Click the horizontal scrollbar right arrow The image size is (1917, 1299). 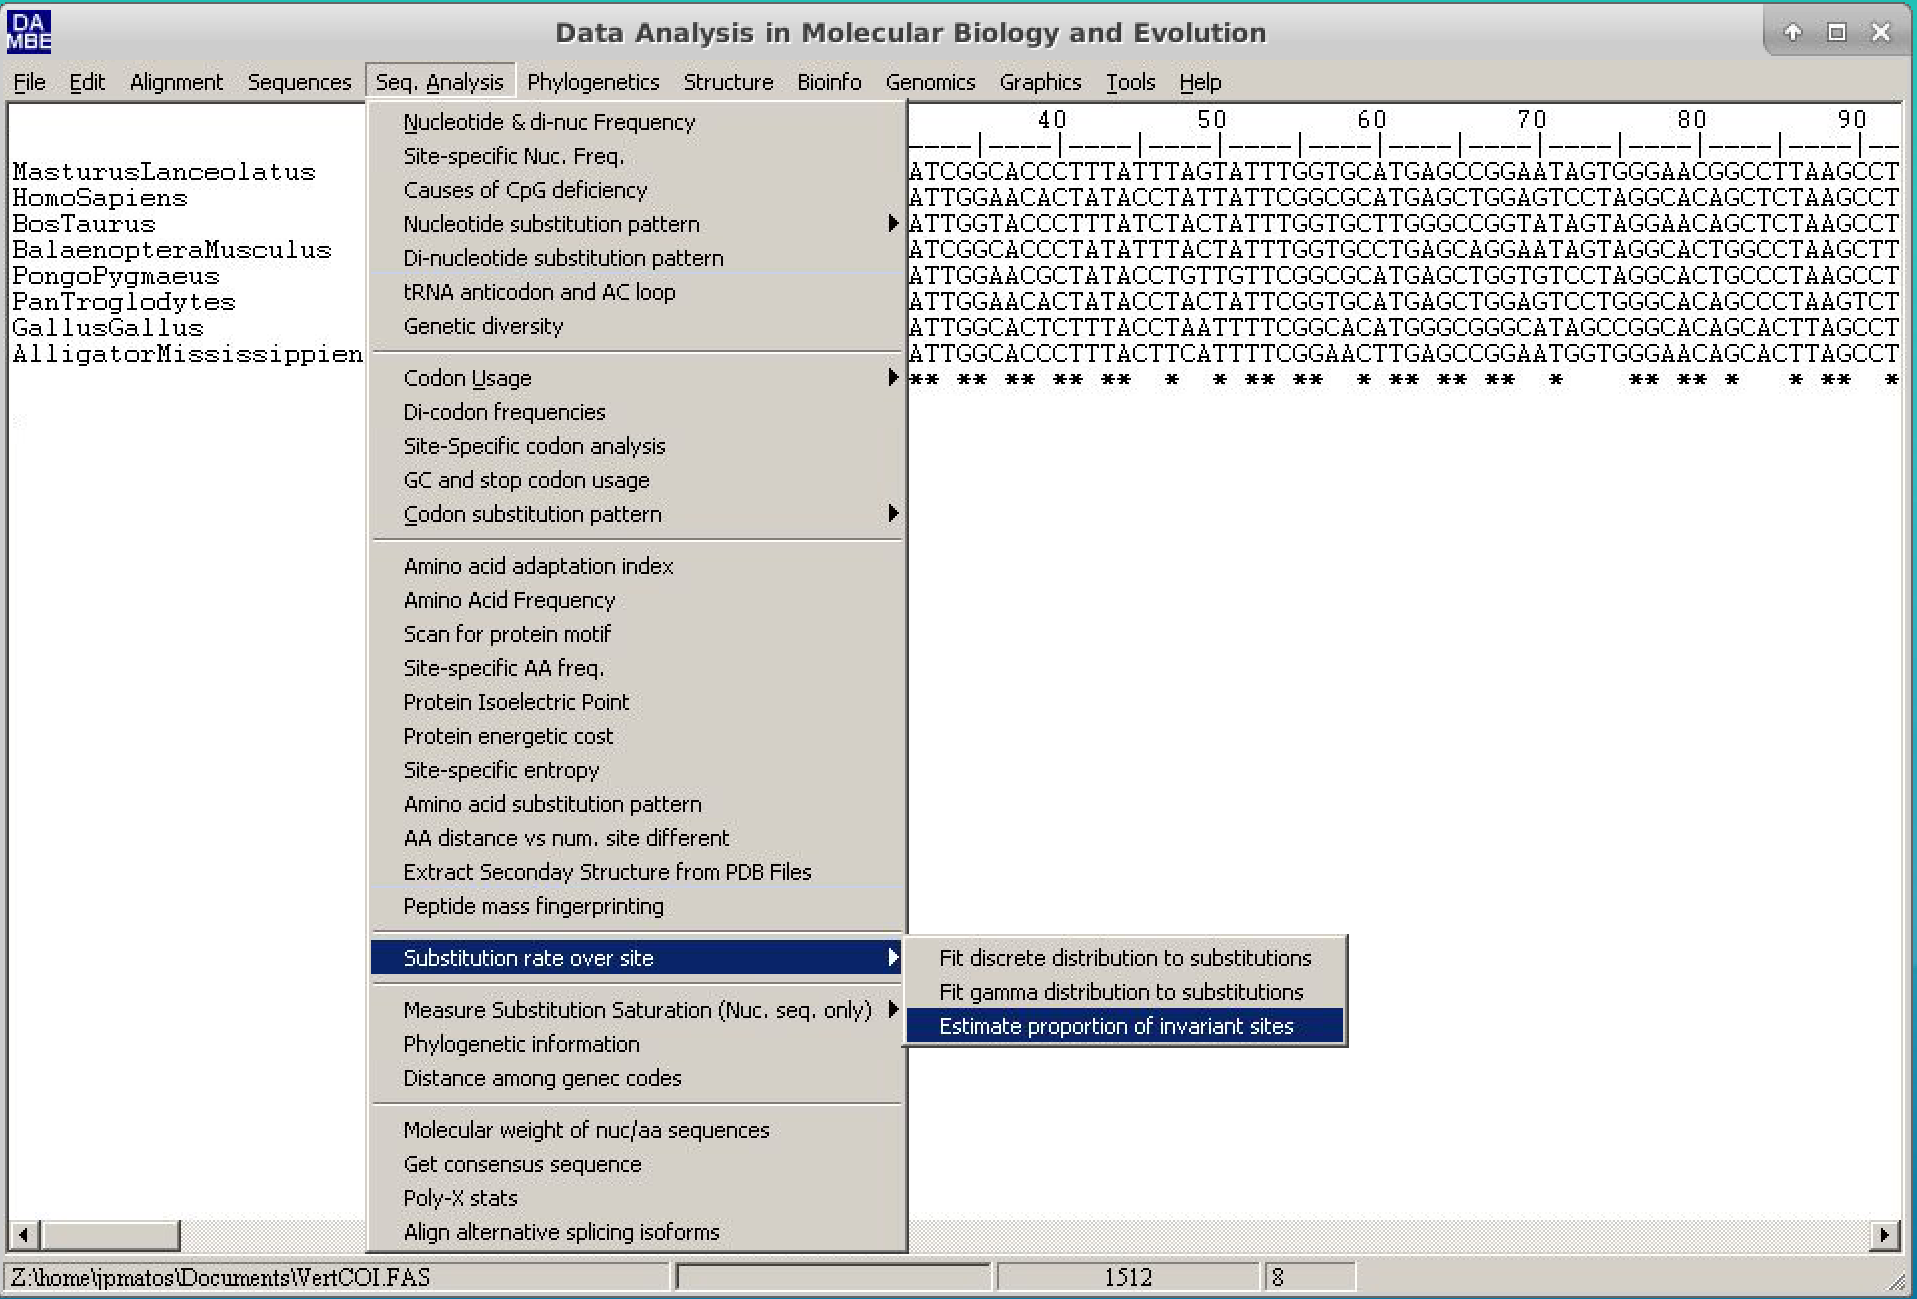coord(1885,1235)
